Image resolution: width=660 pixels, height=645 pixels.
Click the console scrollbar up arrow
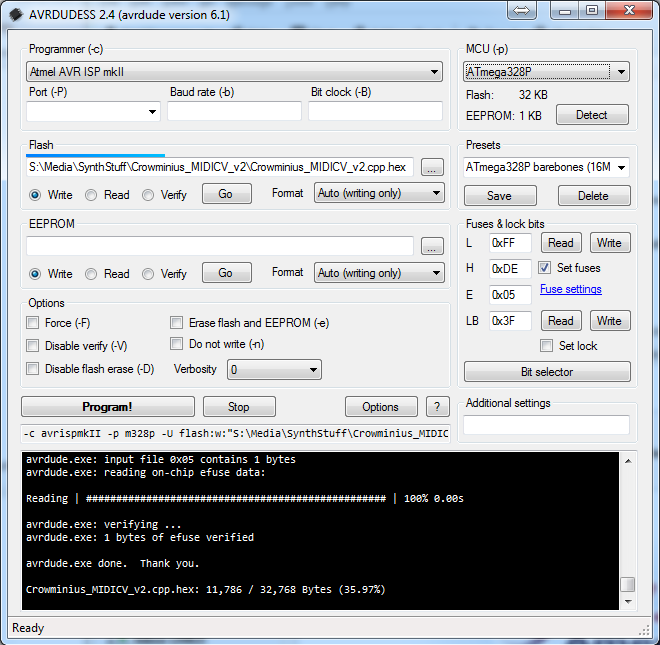(x=628, y=461)
